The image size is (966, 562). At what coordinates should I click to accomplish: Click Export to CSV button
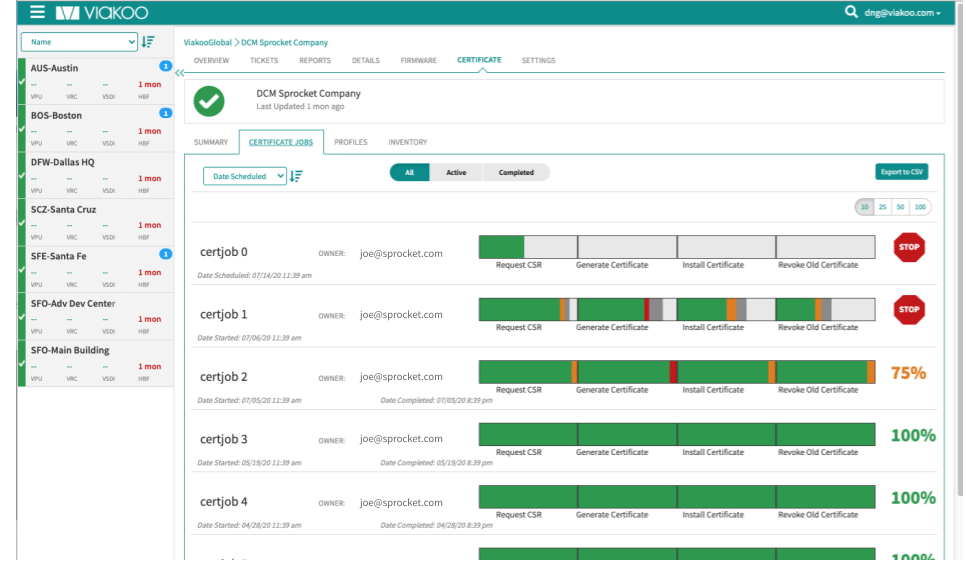point(901,172)
